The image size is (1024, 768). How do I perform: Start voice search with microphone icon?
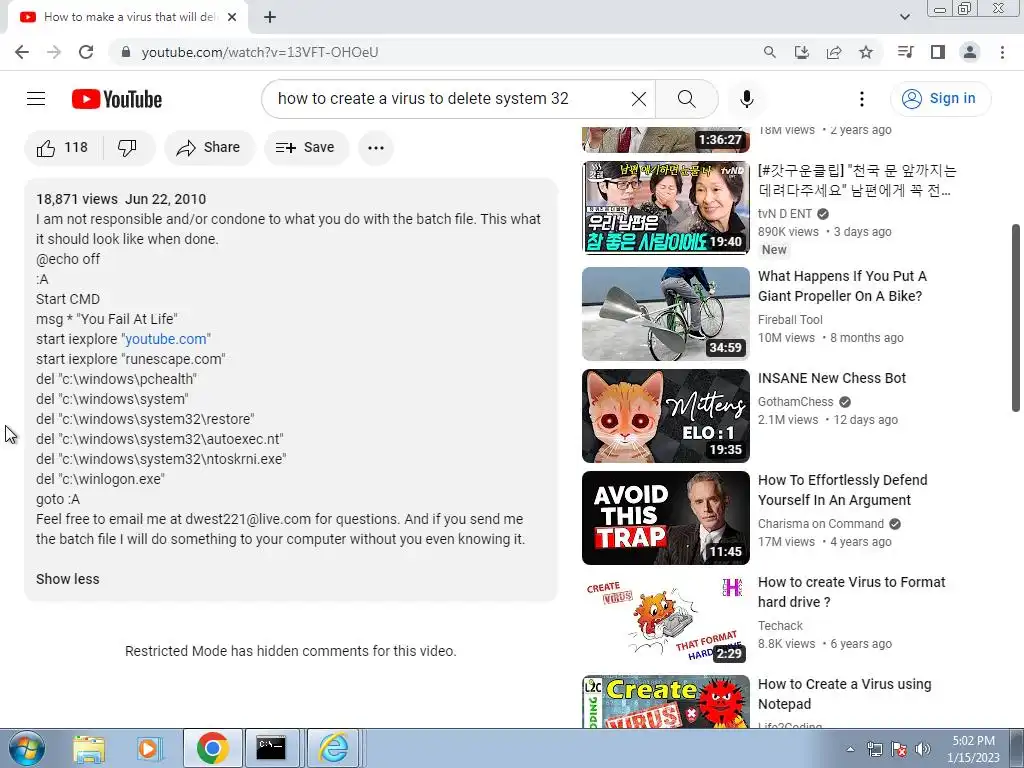746,99
